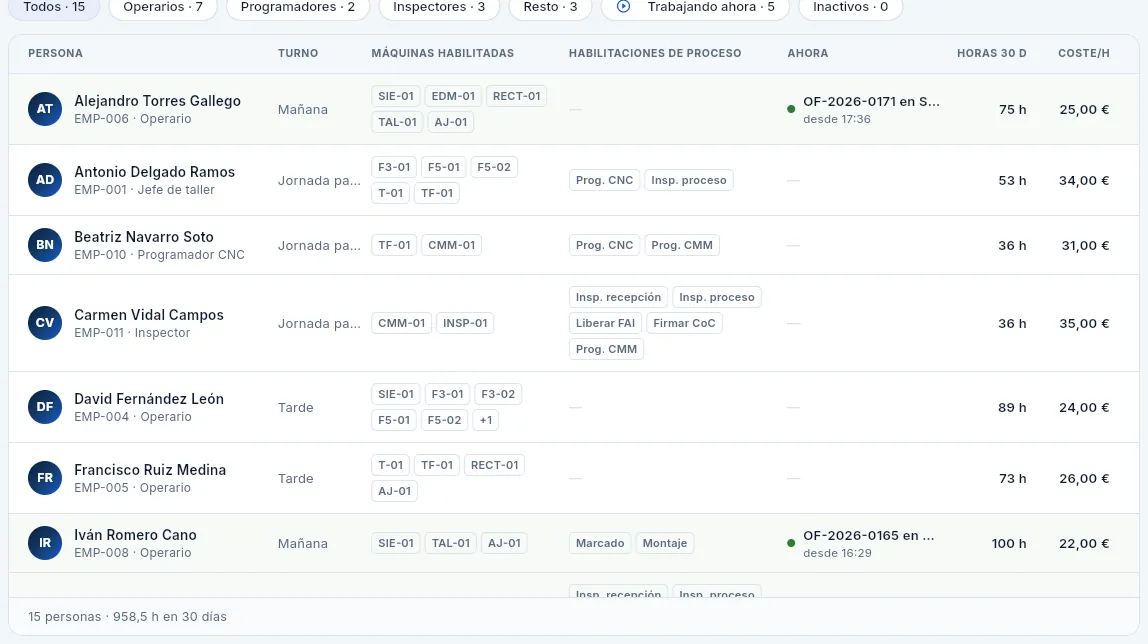Click the COSTE/H column header

click(1084, 53)
